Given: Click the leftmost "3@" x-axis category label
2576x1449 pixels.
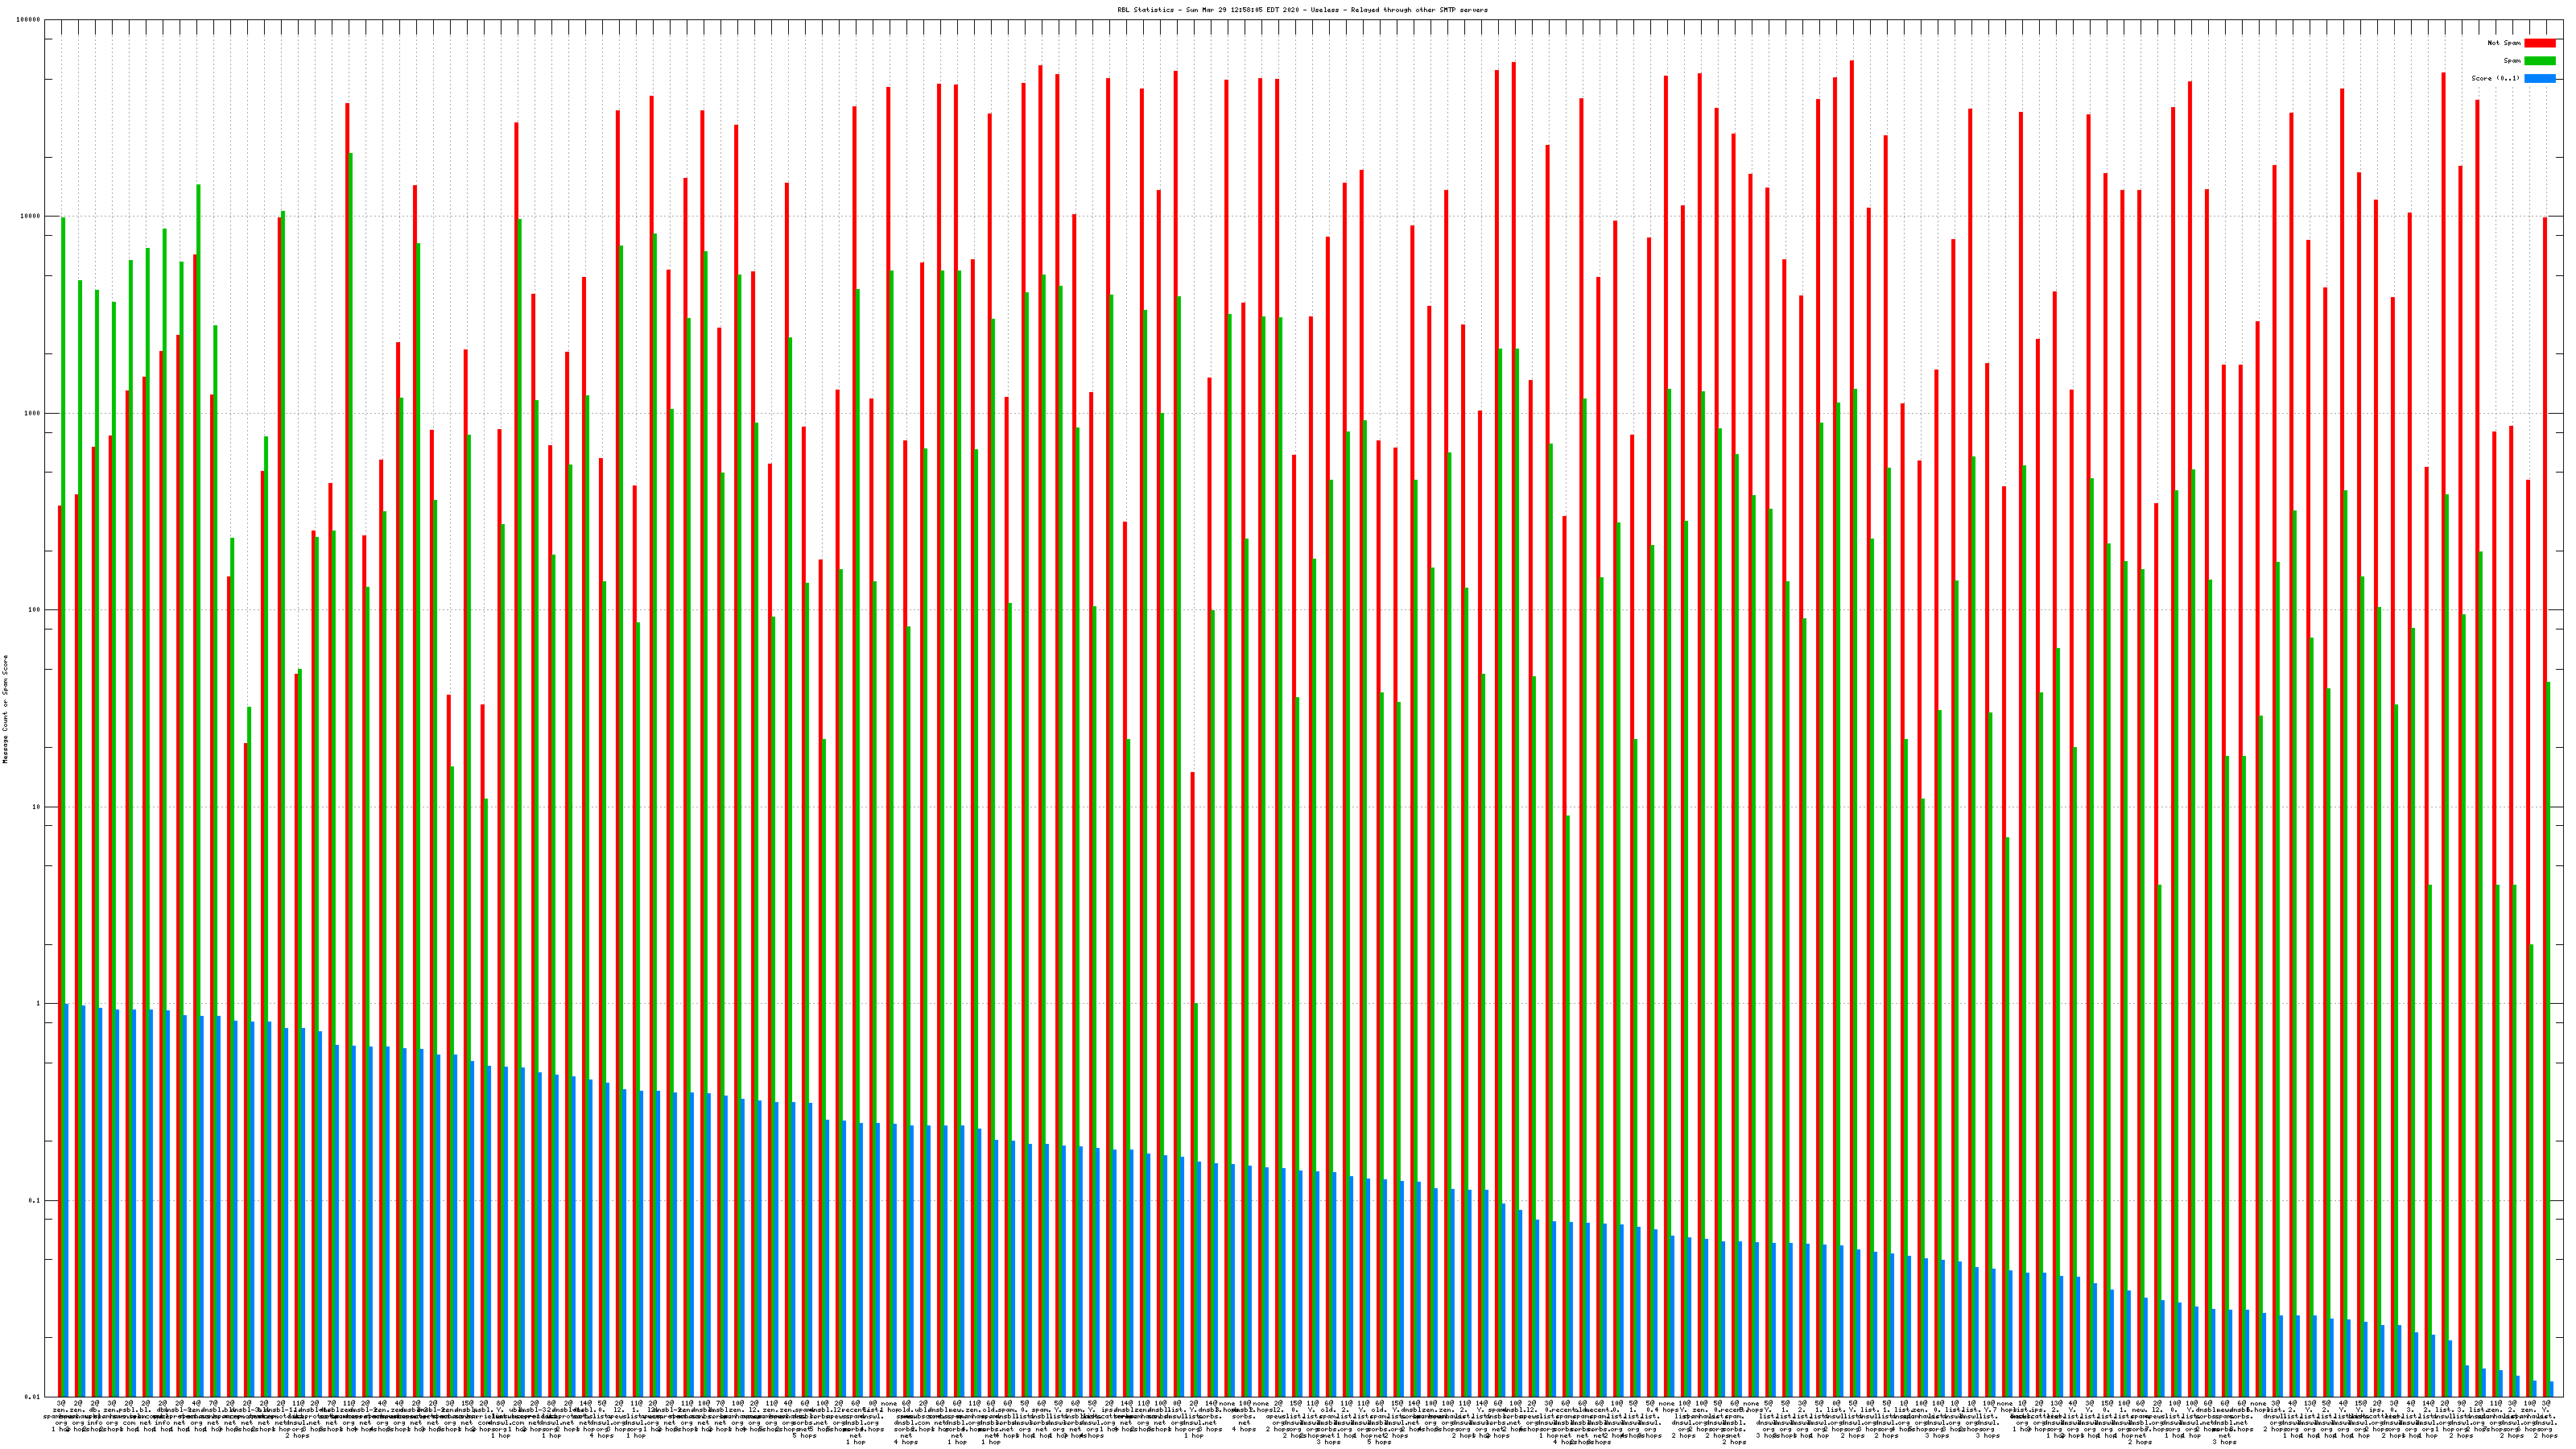Looking at the screenshot, I should (x=61, y=1404).
